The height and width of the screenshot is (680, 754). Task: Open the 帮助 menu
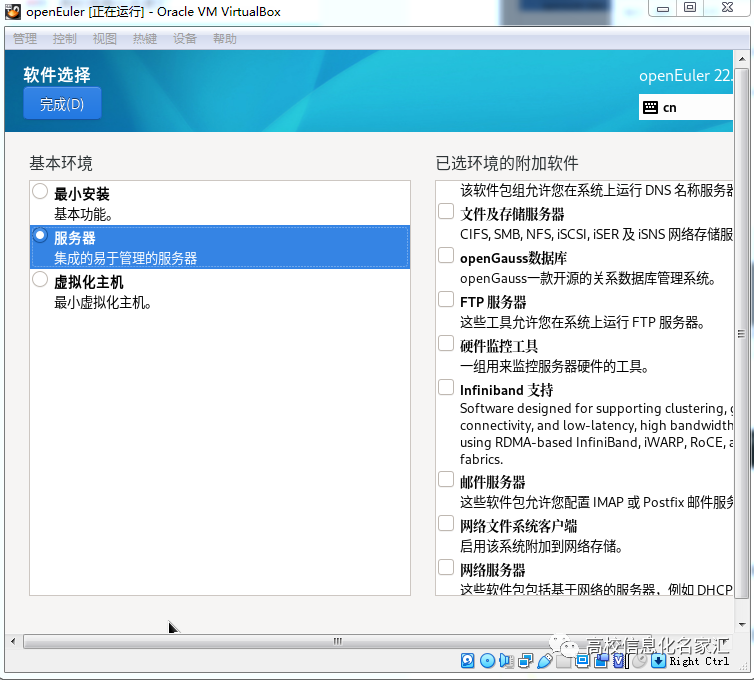225,38
